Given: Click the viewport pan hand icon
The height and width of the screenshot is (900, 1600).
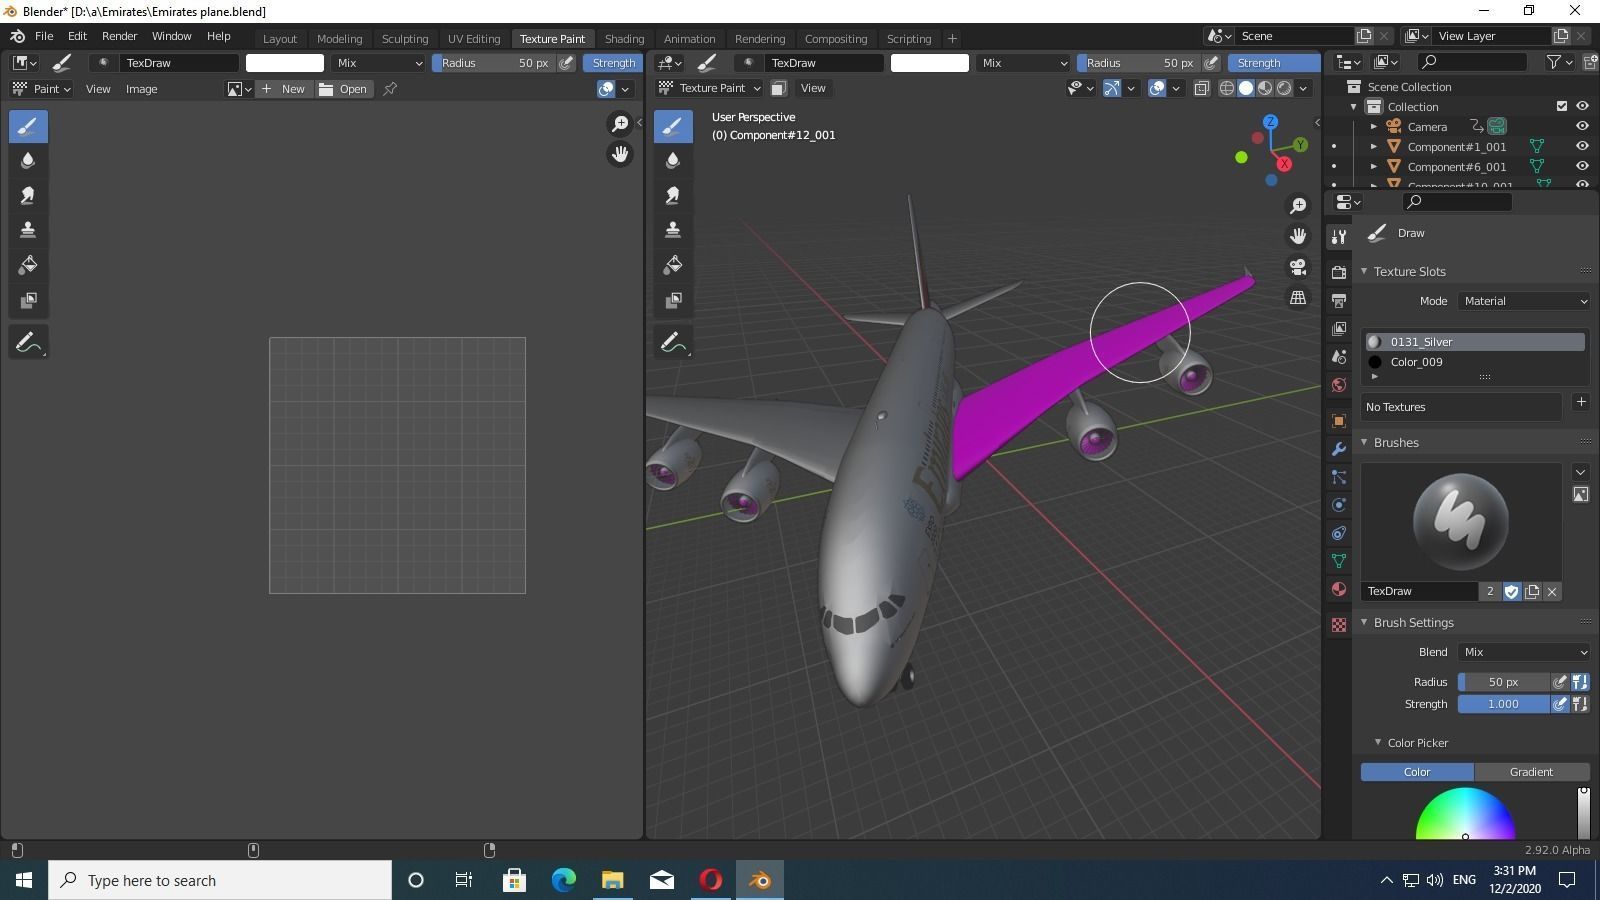Looking at the screenshot, I should (x=1298, y=236).
